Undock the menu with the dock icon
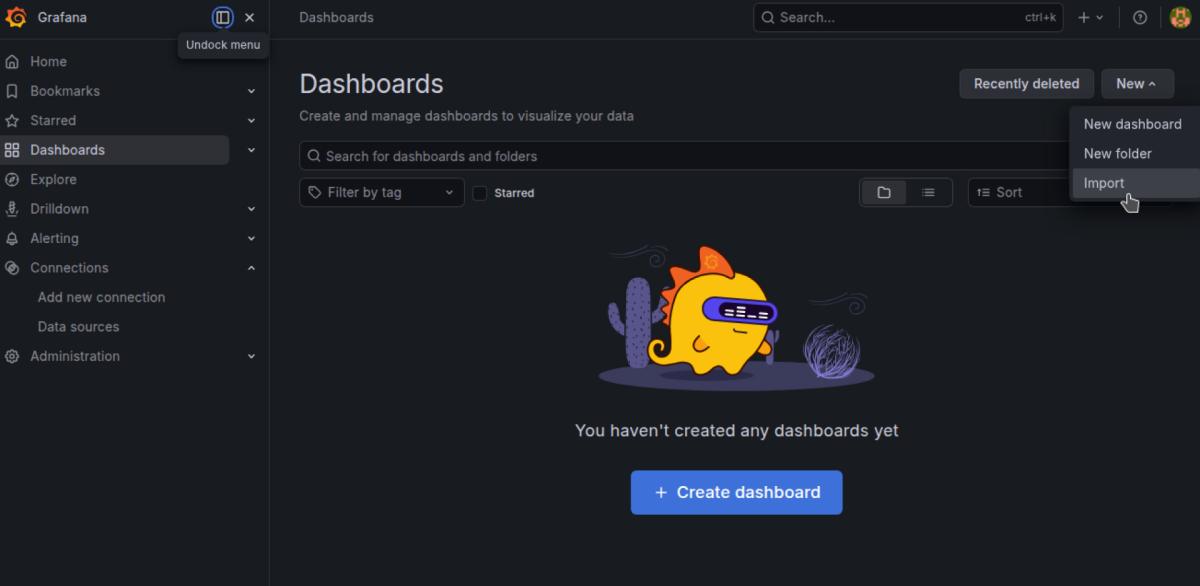The image size is (1200, 586). tap(223, 17)
